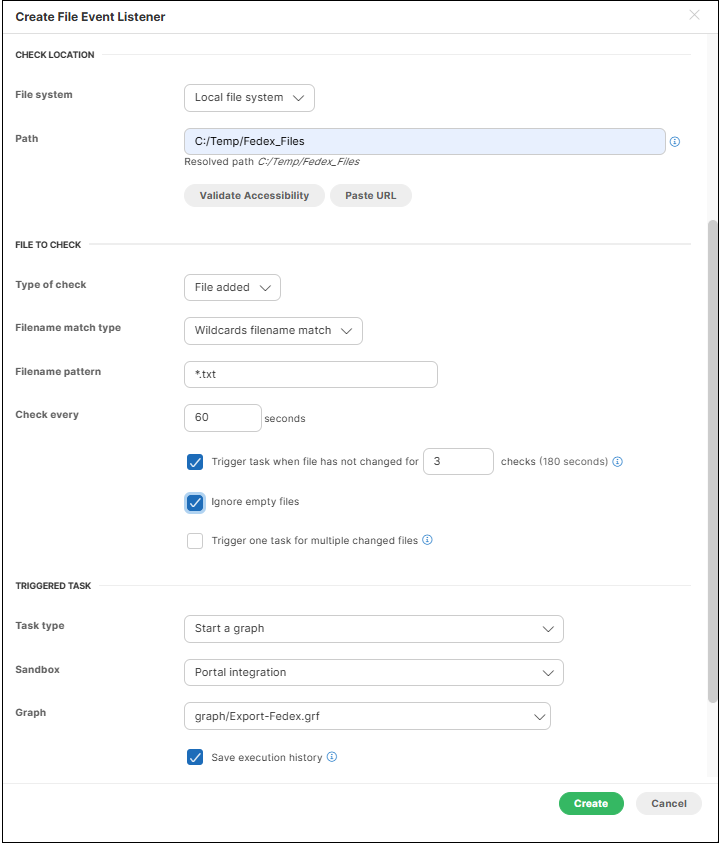The width and height of the screenshot is (719, 843).
Task: Click the Paste URL button
Action: (x=370, y=196)
